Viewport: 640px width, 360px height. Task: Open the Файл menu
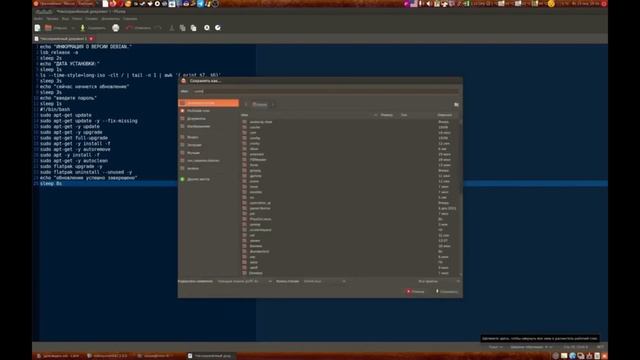[38, 19]
